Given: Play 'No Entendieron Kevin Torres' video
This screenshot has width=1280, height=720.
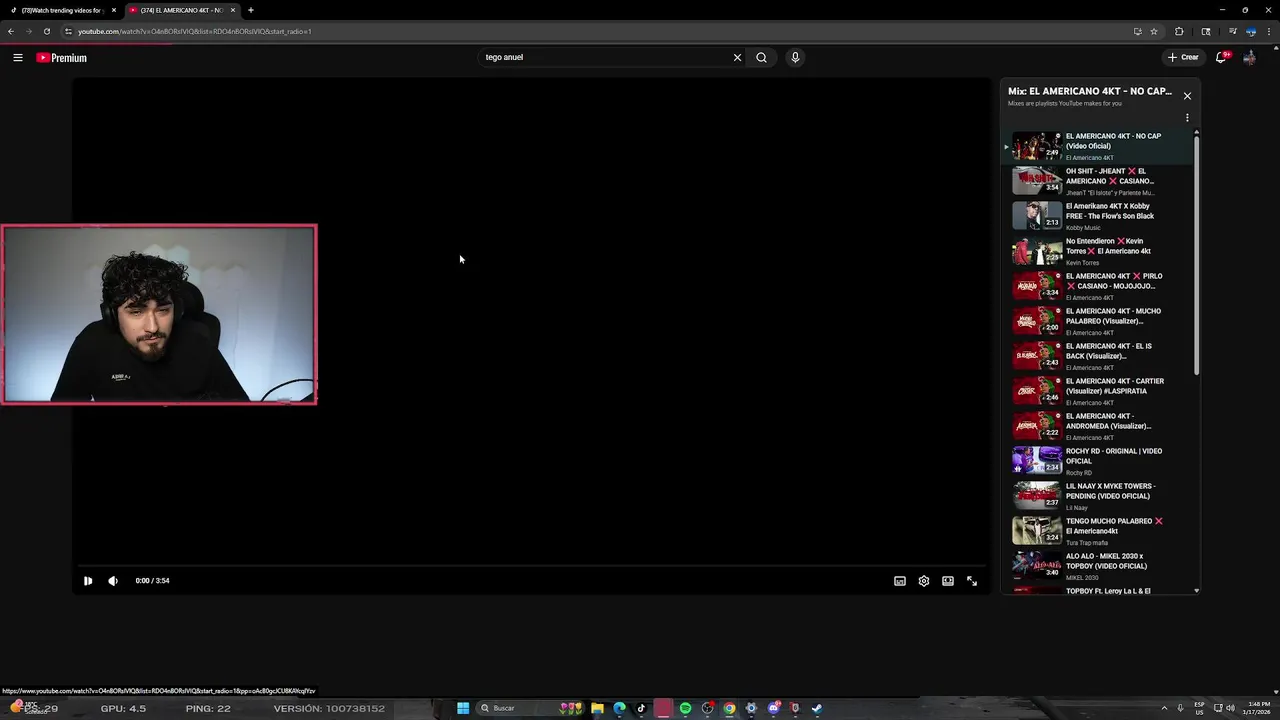Looking at the screenshot, I should 1097,251.
